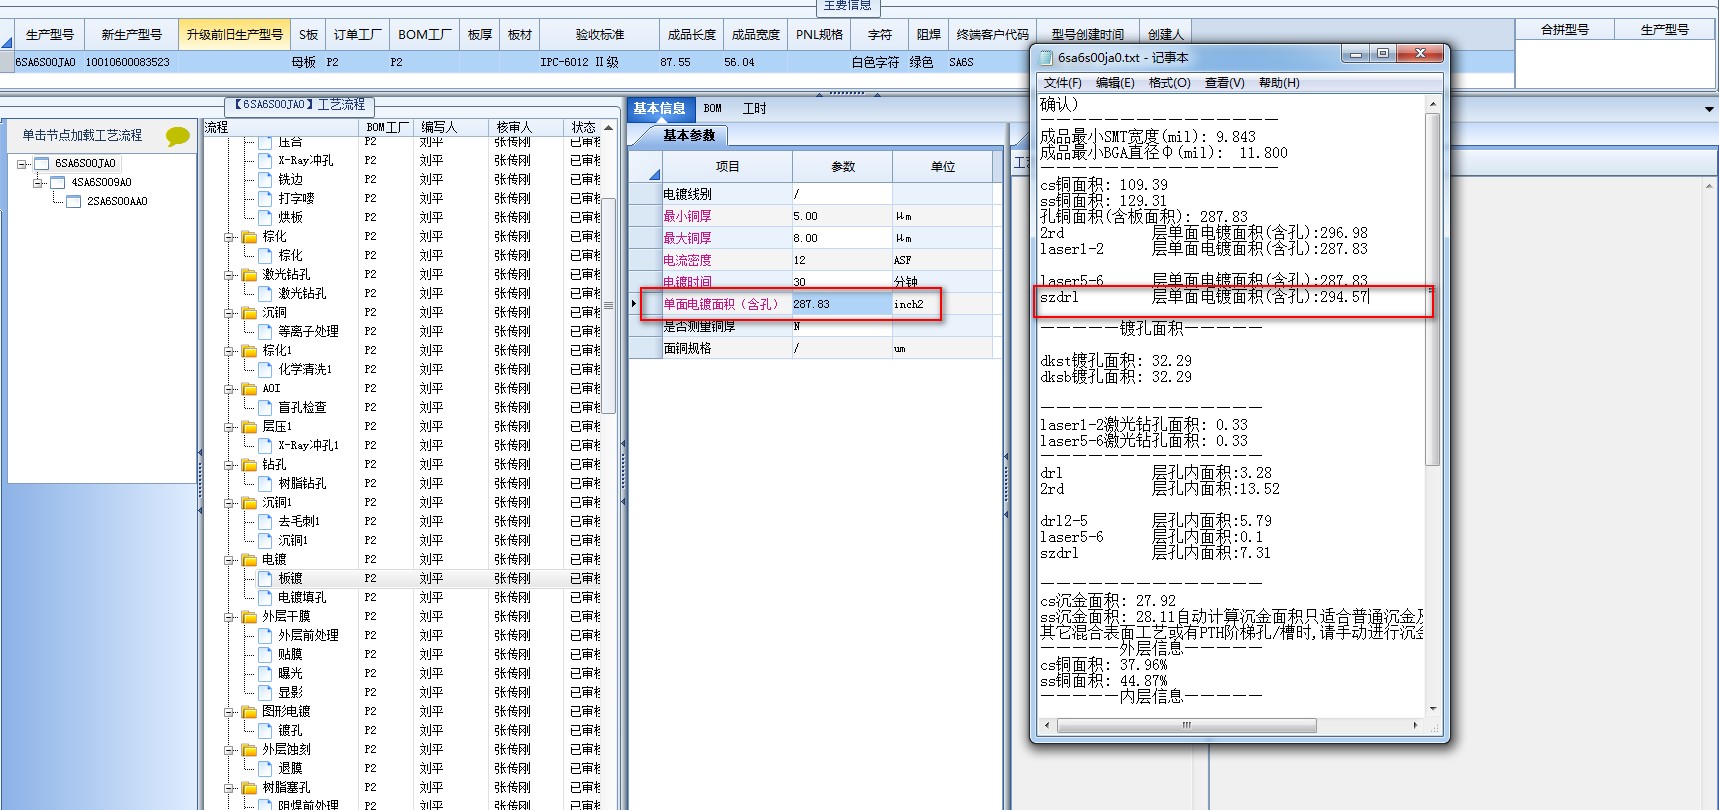
Task: Click the document icon of 铣边
Action: click(266, 180)
